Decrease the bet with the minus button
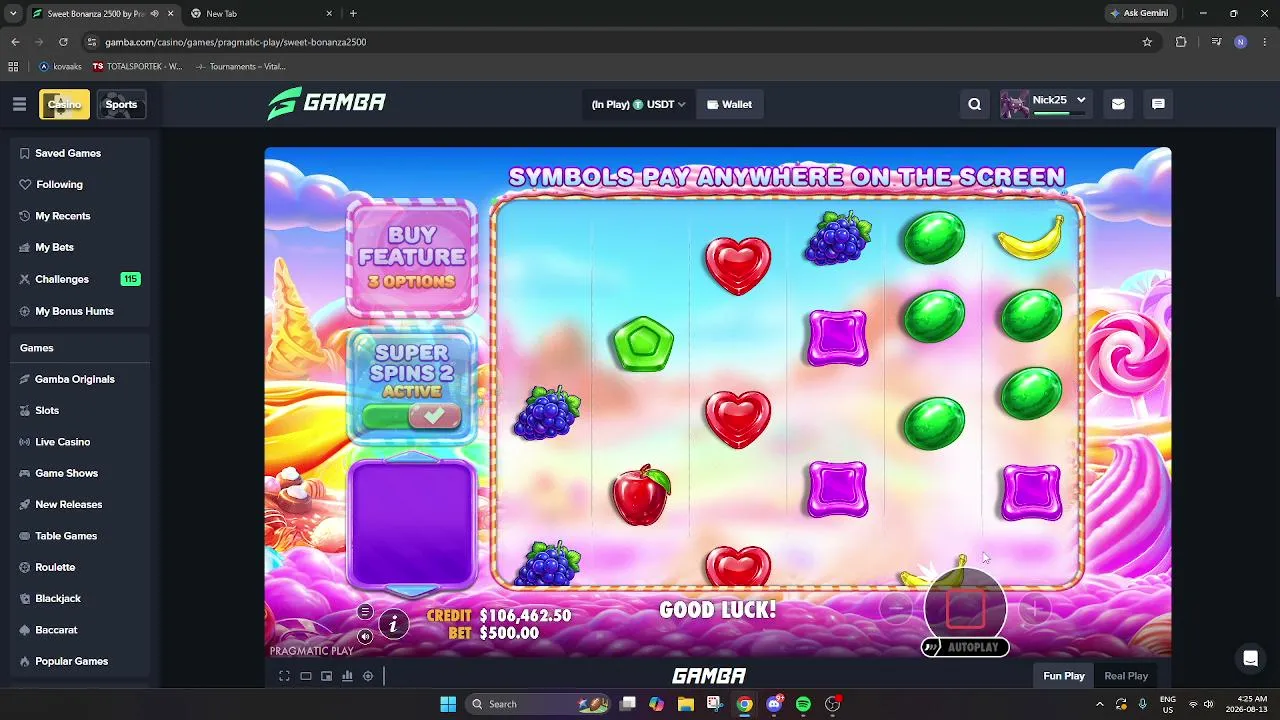This screenshot has height=720, width=1280. 897,607
